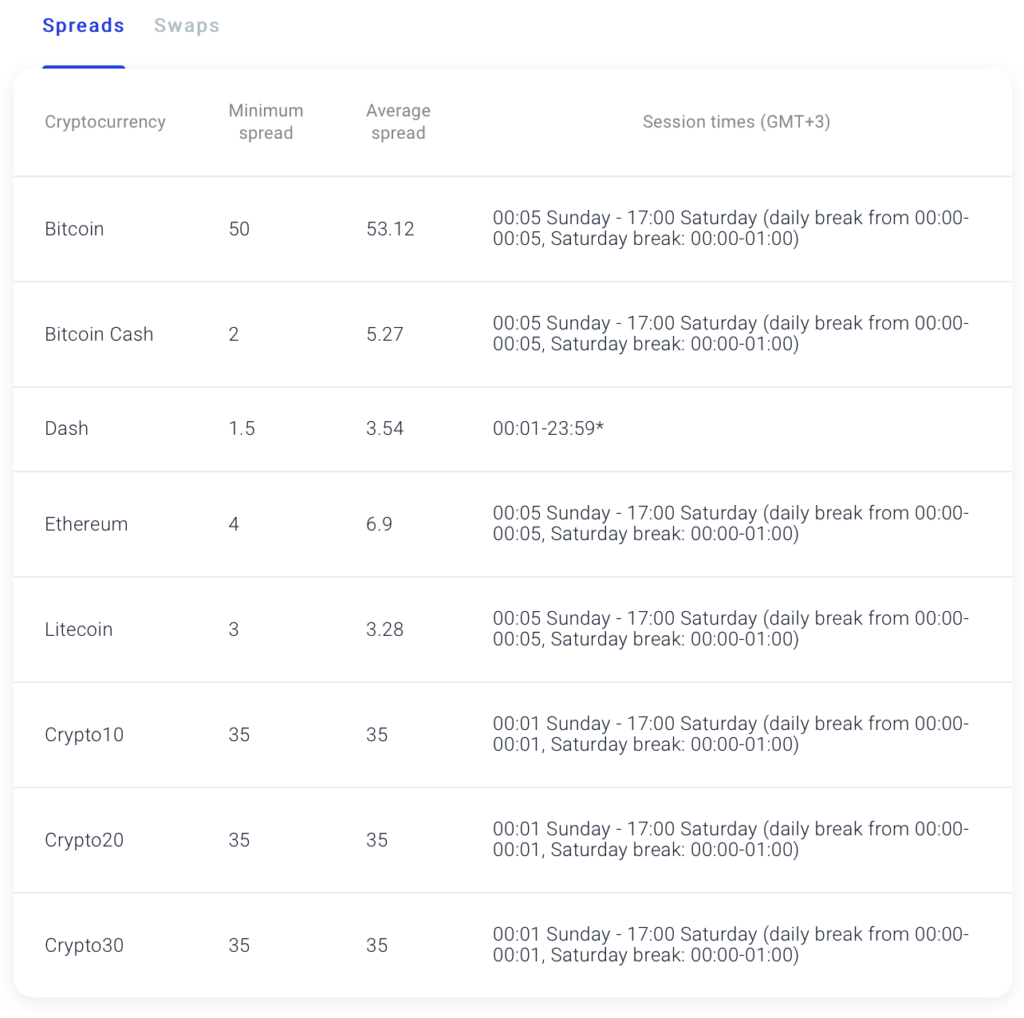
Task: Click Crypto30 minimum spread 35
Action: (239, 946)
